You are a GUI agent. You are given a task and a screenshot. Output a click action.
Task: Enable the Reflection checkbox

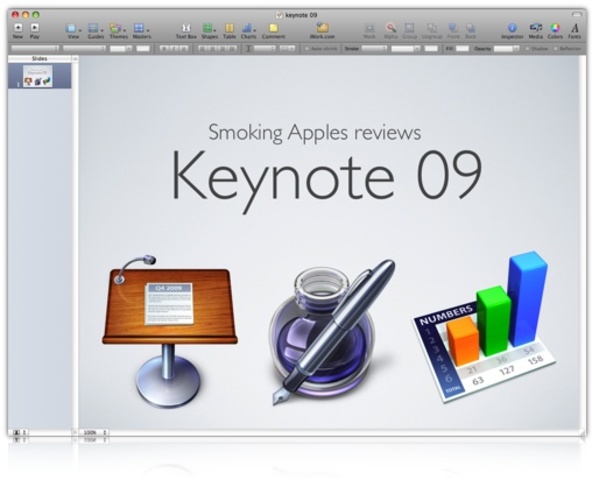pyautogui.click(x=555, y=49)
